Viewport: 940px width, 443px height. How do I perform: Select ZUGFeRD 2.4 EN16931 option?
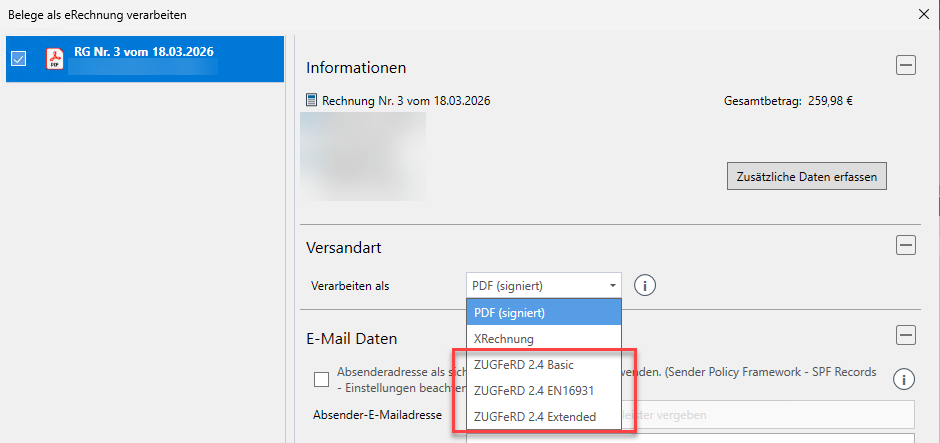tap(543, 390)
